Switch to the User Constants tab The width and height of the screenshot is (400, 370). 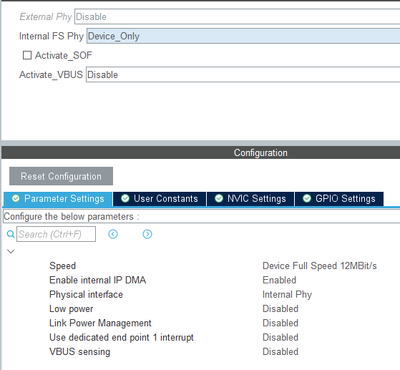160,199
